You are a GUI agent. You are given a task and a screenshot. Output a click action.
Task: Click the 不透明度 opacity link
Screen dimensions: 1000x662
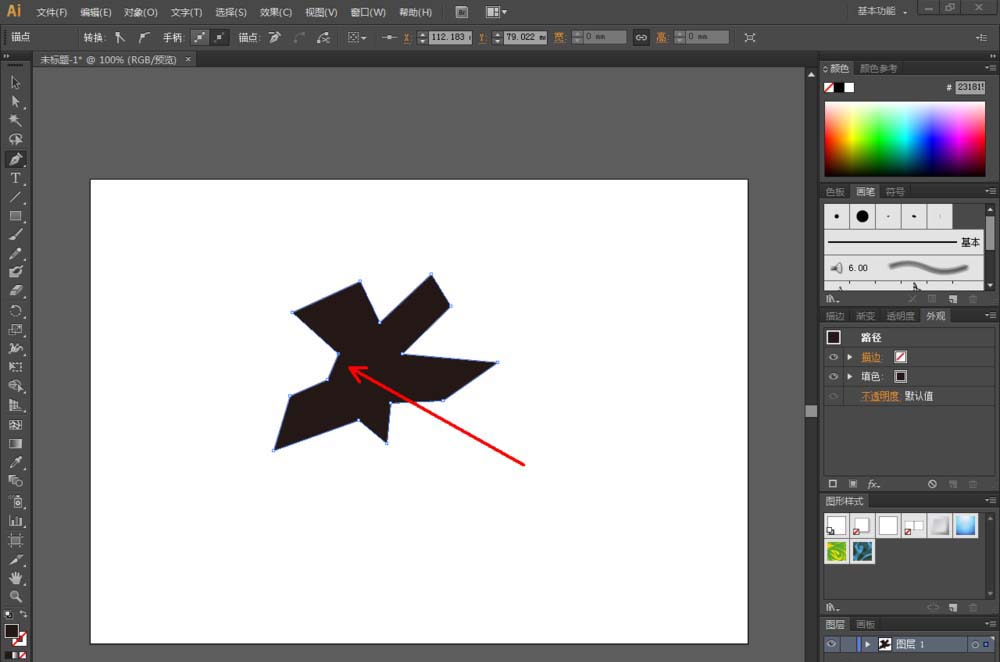[880, 396]
